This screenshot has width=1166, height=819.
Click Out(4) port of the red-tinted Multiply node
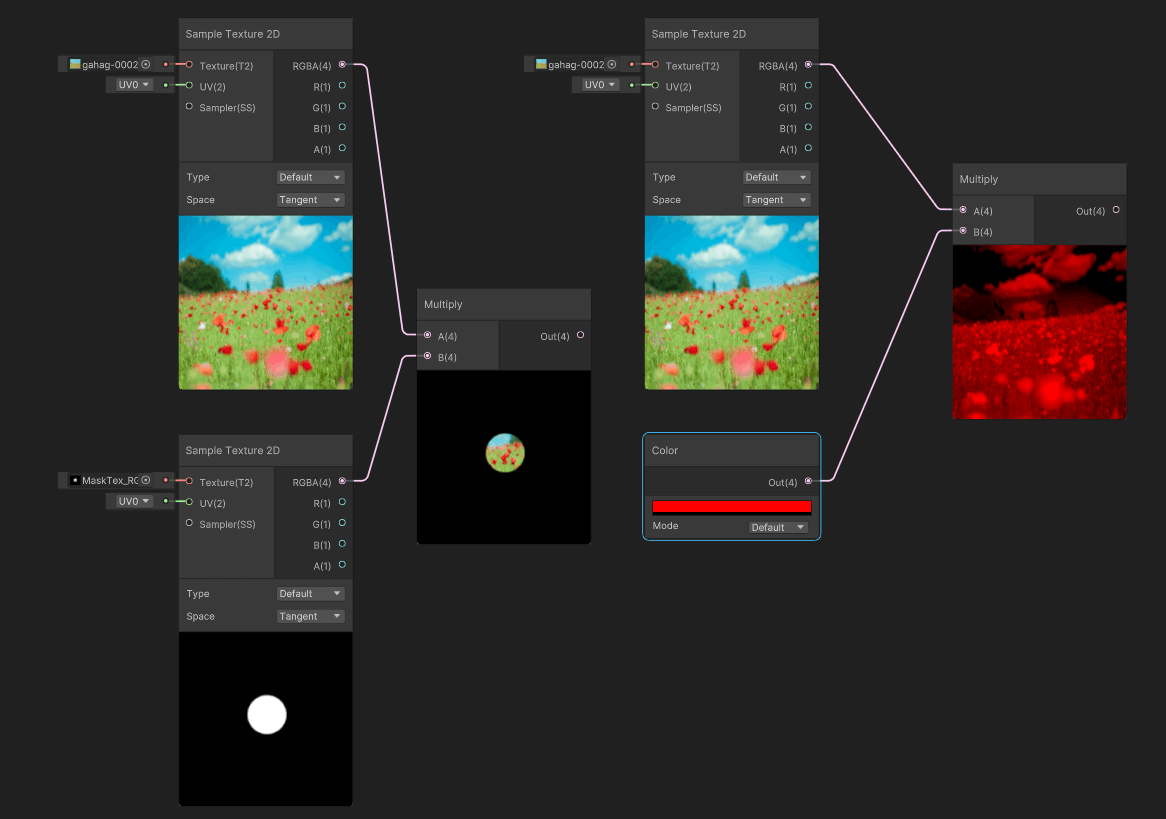click(x=1116, y=211)
